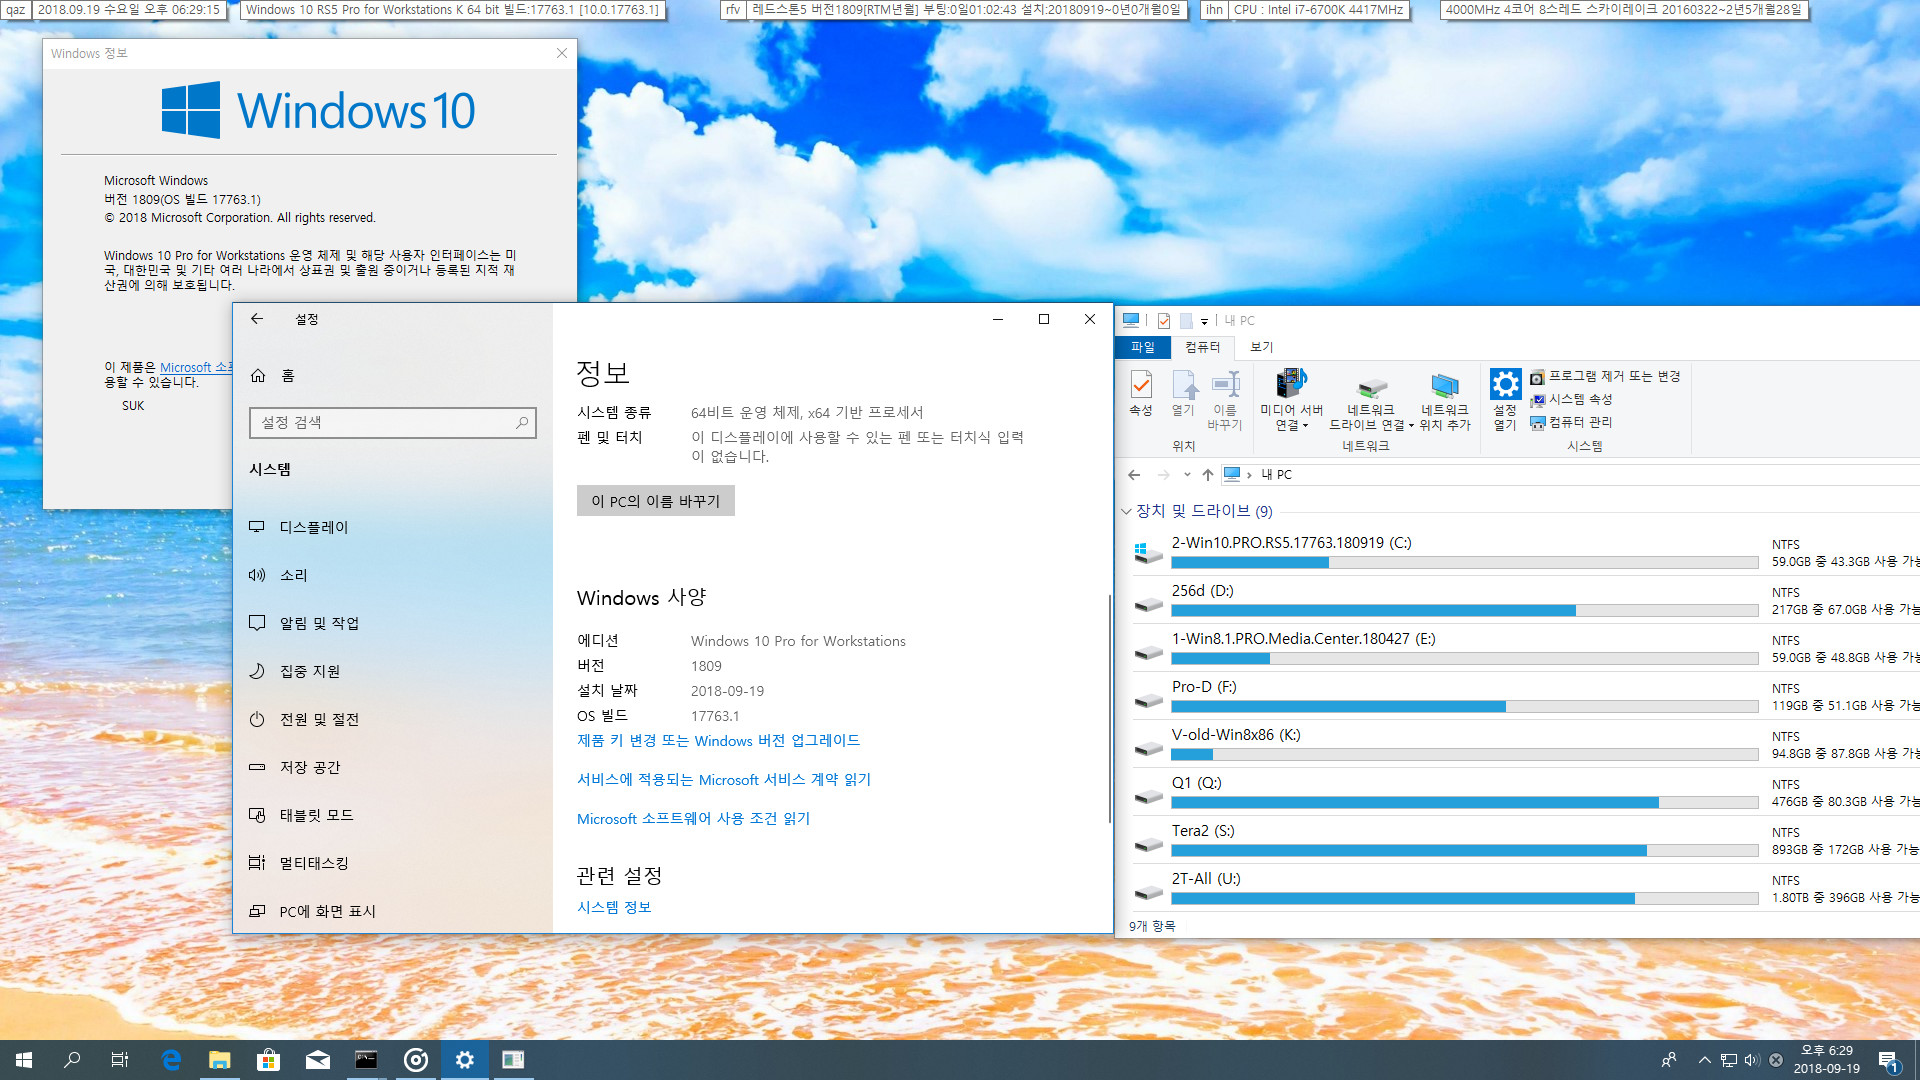The height and width of the screenshot is (1080, 1920).
Task: Go up one folder level in Explorer
Action: pyautogui.click(x=1208, y=475)
